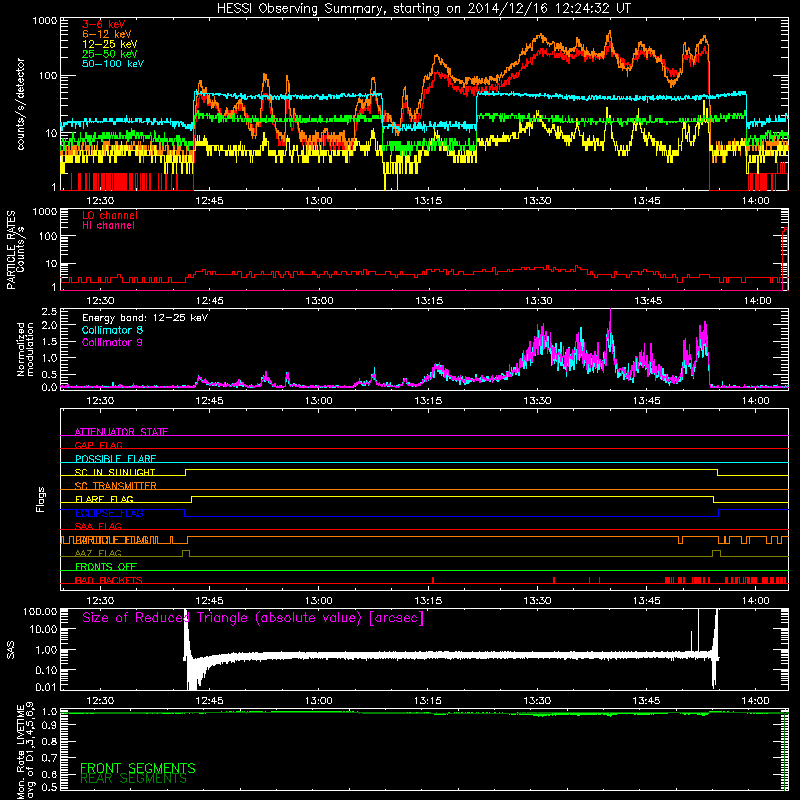Select the ATTENUATOR STATE flag label
This screenshot has width=800, height=800.
click(x=121, y=432)
